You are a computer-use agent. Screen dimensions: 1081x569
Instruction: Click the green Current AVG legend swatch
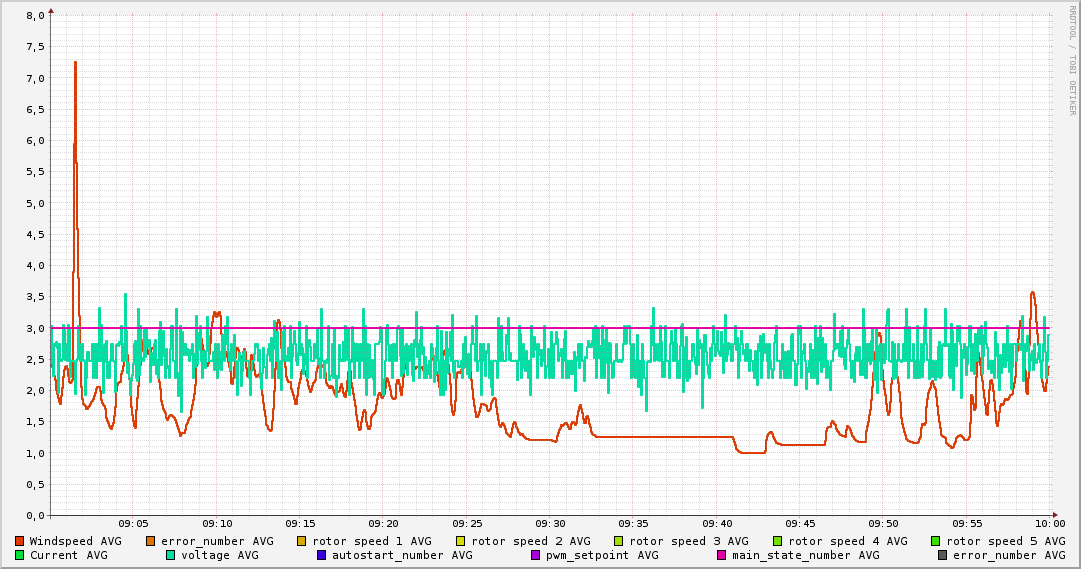pyautogui.click(x=20, y=555)
